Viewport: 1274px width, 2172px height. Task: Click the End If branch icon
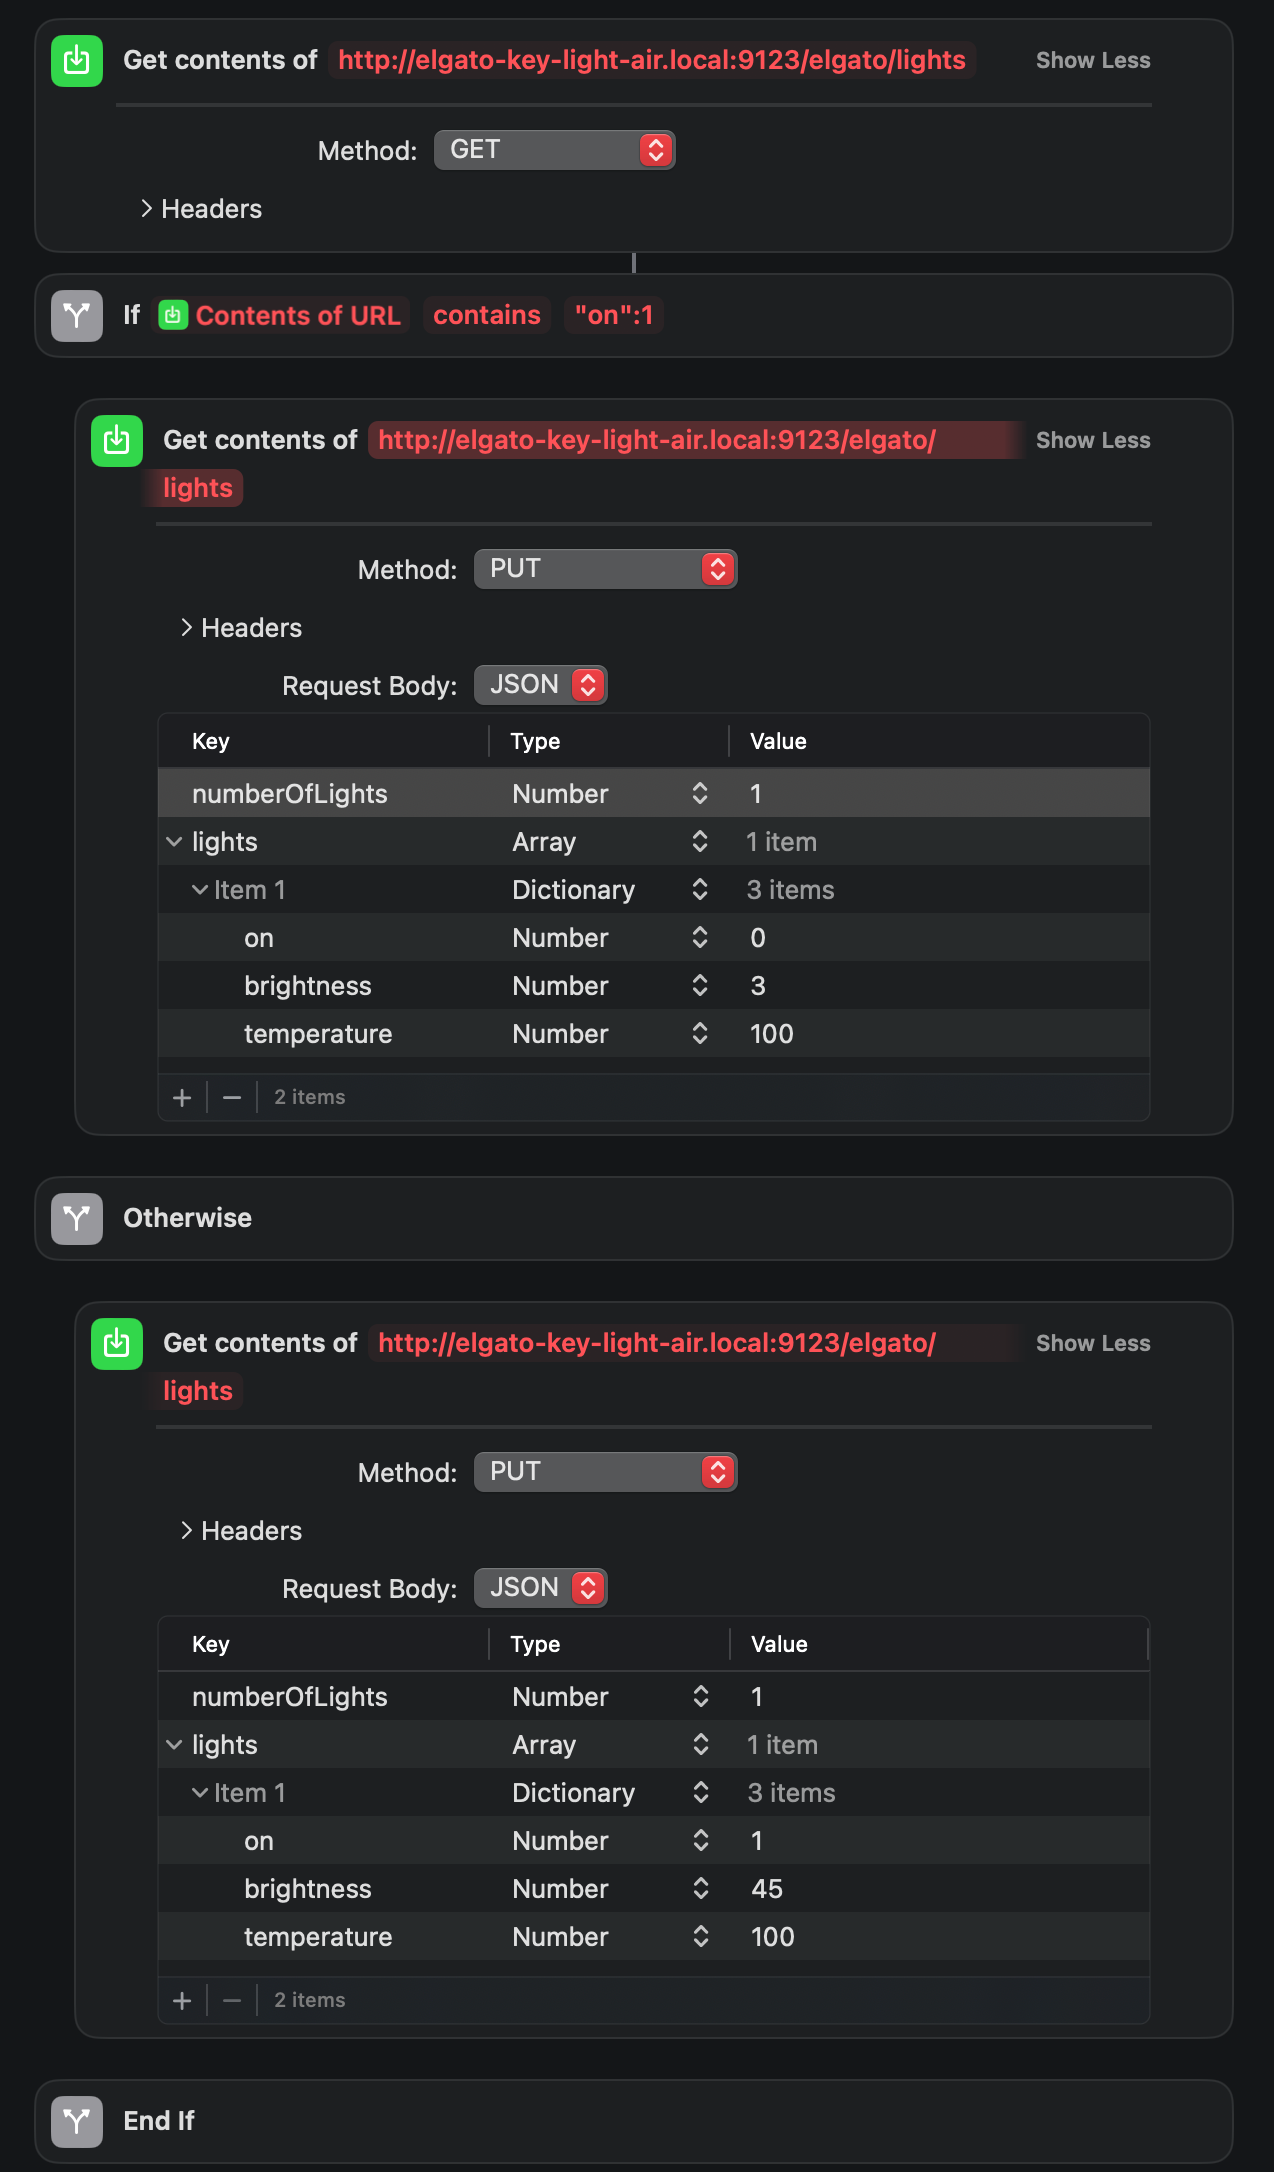click(x=77, y=2121)
